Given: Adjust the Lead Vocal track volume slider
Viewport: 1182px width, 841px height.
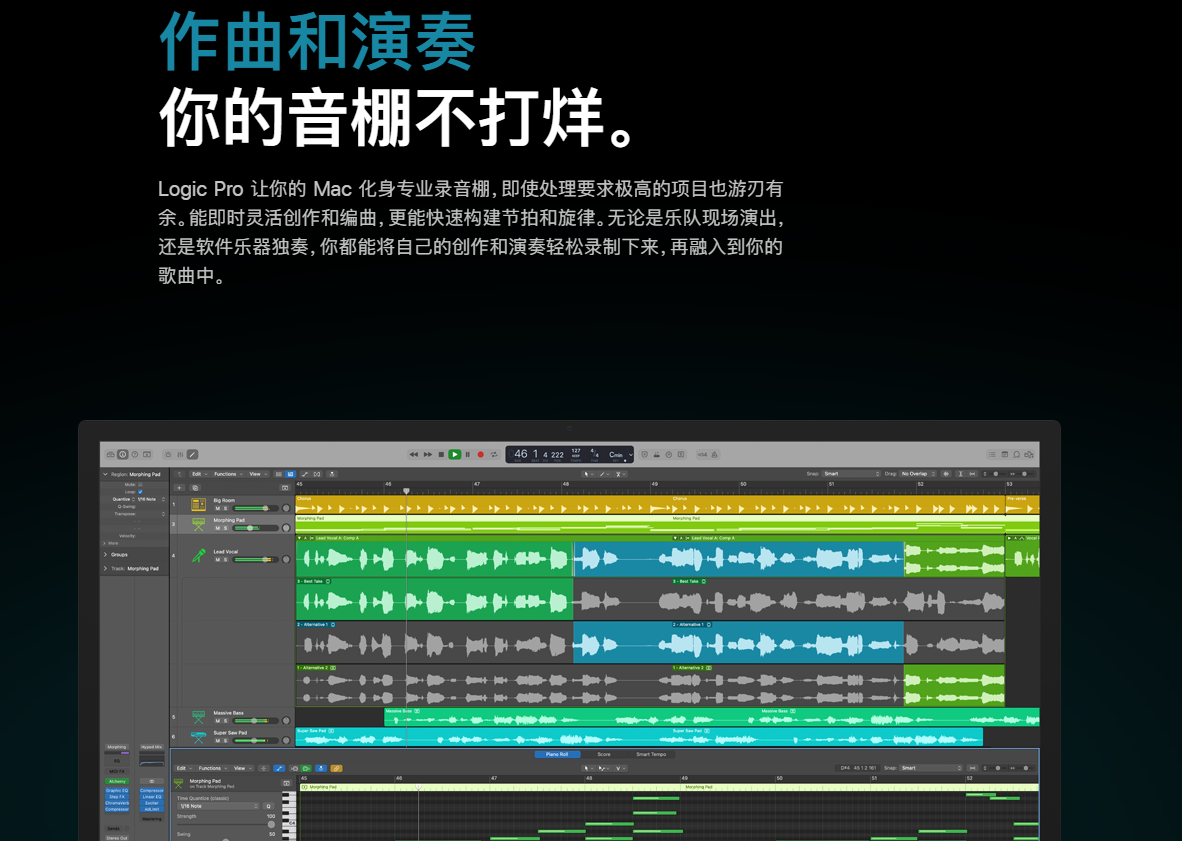Looking at the screenshot, I should 257,560.
